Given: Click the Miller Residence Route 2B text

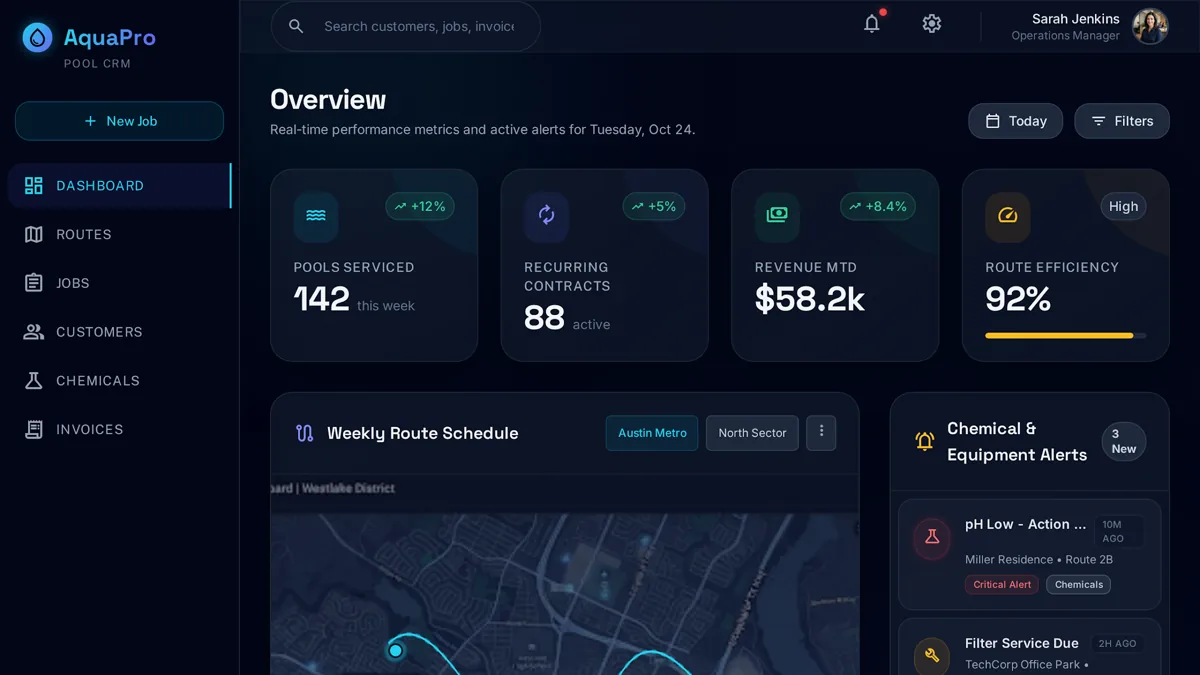Looking at the screenshot, I should 1039,560.
